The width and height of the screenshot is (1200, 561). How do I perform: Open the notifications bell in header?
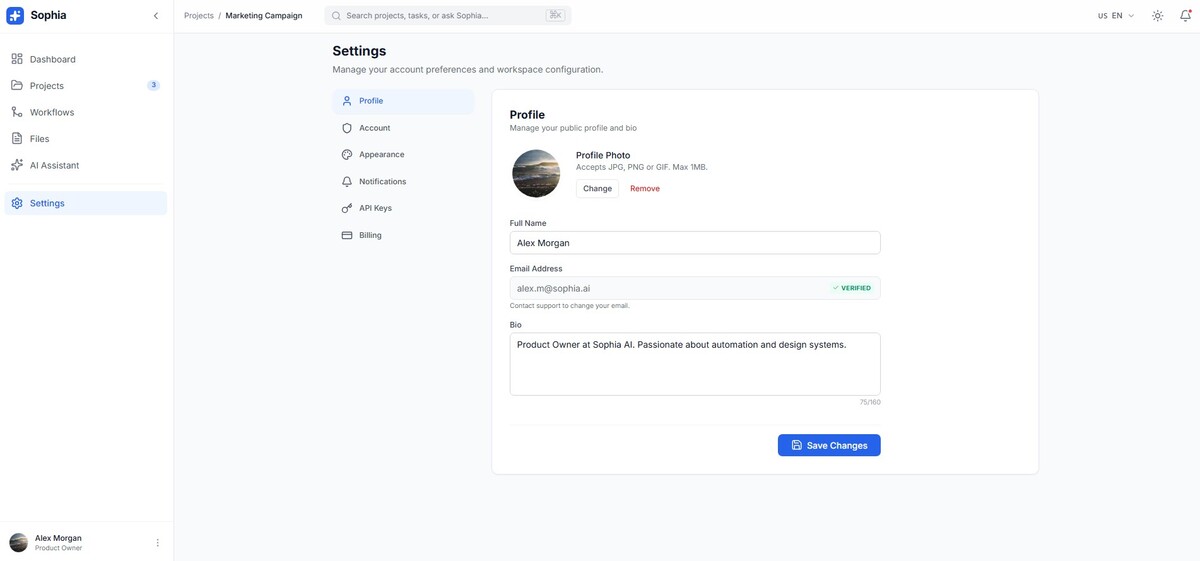coord(1185,16)
